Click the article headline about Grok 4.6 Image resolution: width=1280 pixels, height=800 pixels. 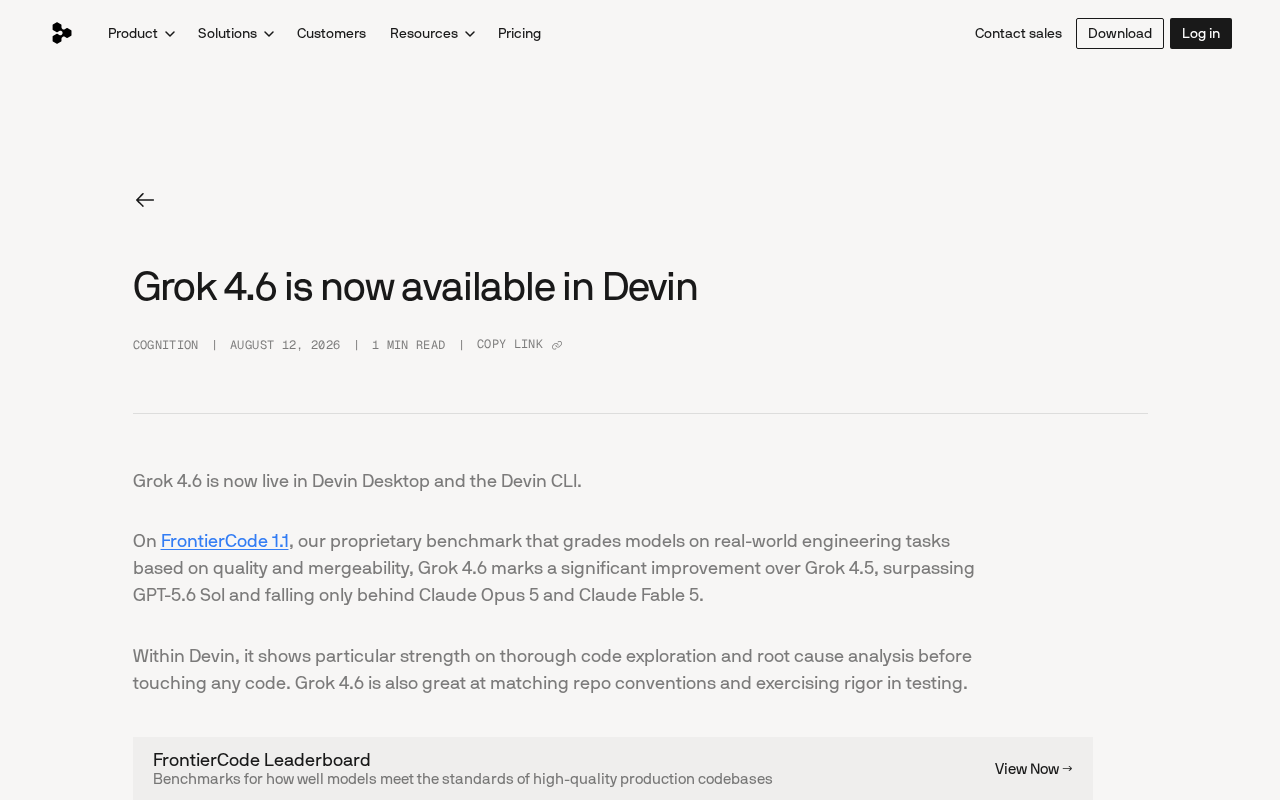pyautogui.click(x=415, y=287)
